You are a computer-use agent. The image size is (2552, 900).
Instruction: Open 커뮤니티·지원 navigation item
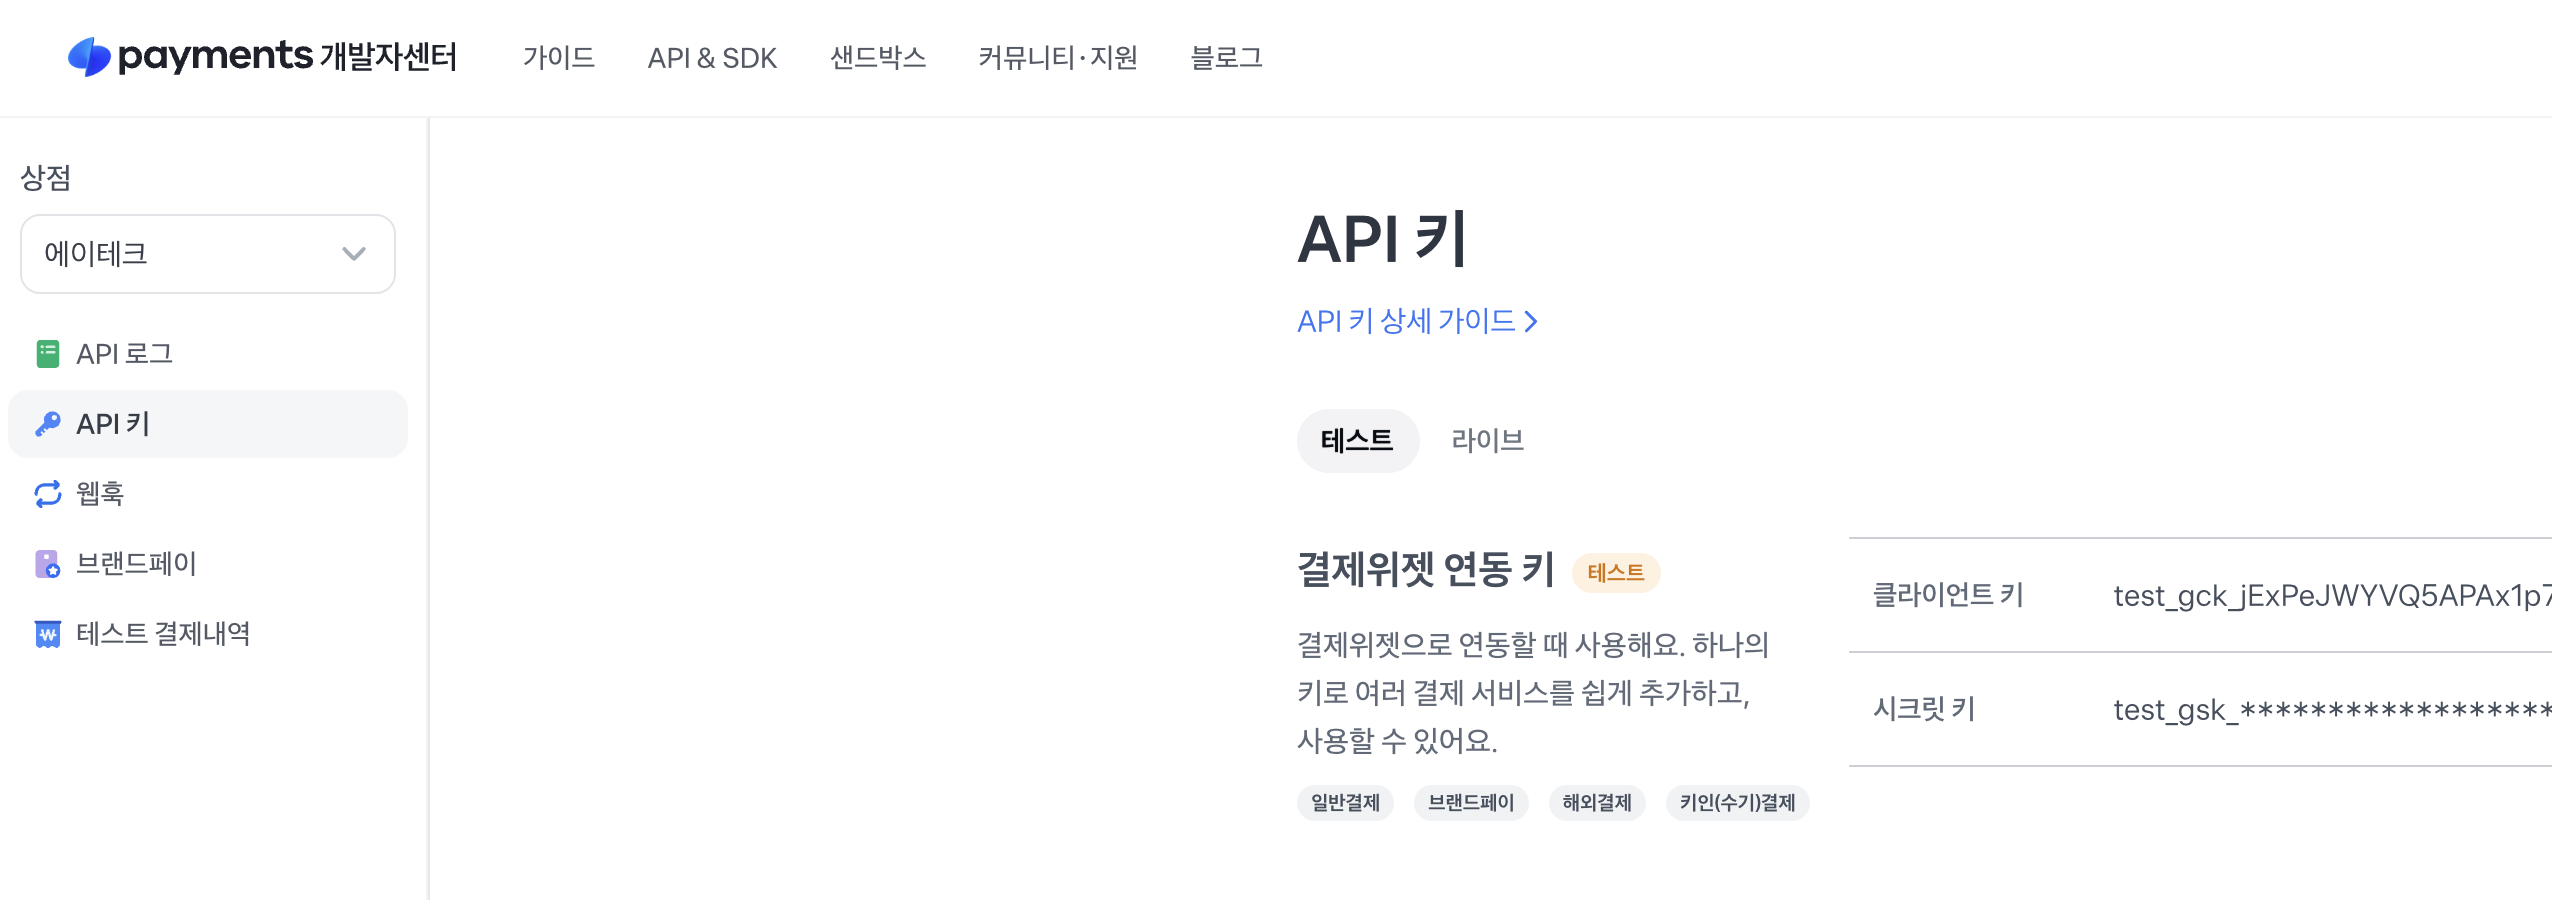click(1058, 58)
